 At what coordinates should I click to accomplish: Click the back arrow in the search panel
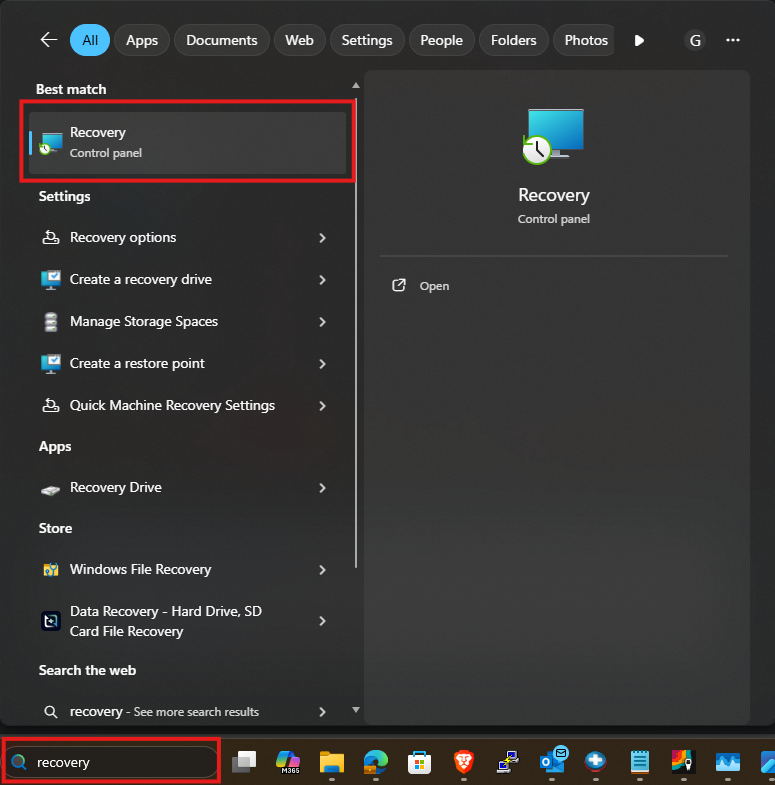(48, 40)
